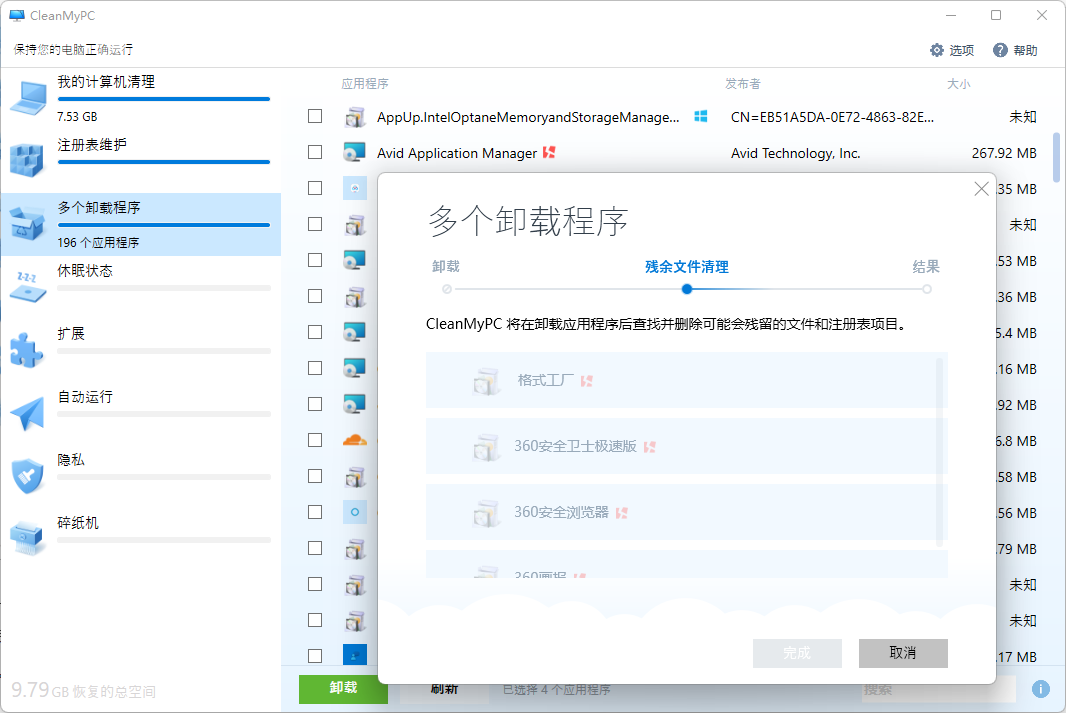This screenshot has height=713, width=1066.
Task: Check the AppUp.IntelOptaneMemory app checkbox
Action: [315, 117]
